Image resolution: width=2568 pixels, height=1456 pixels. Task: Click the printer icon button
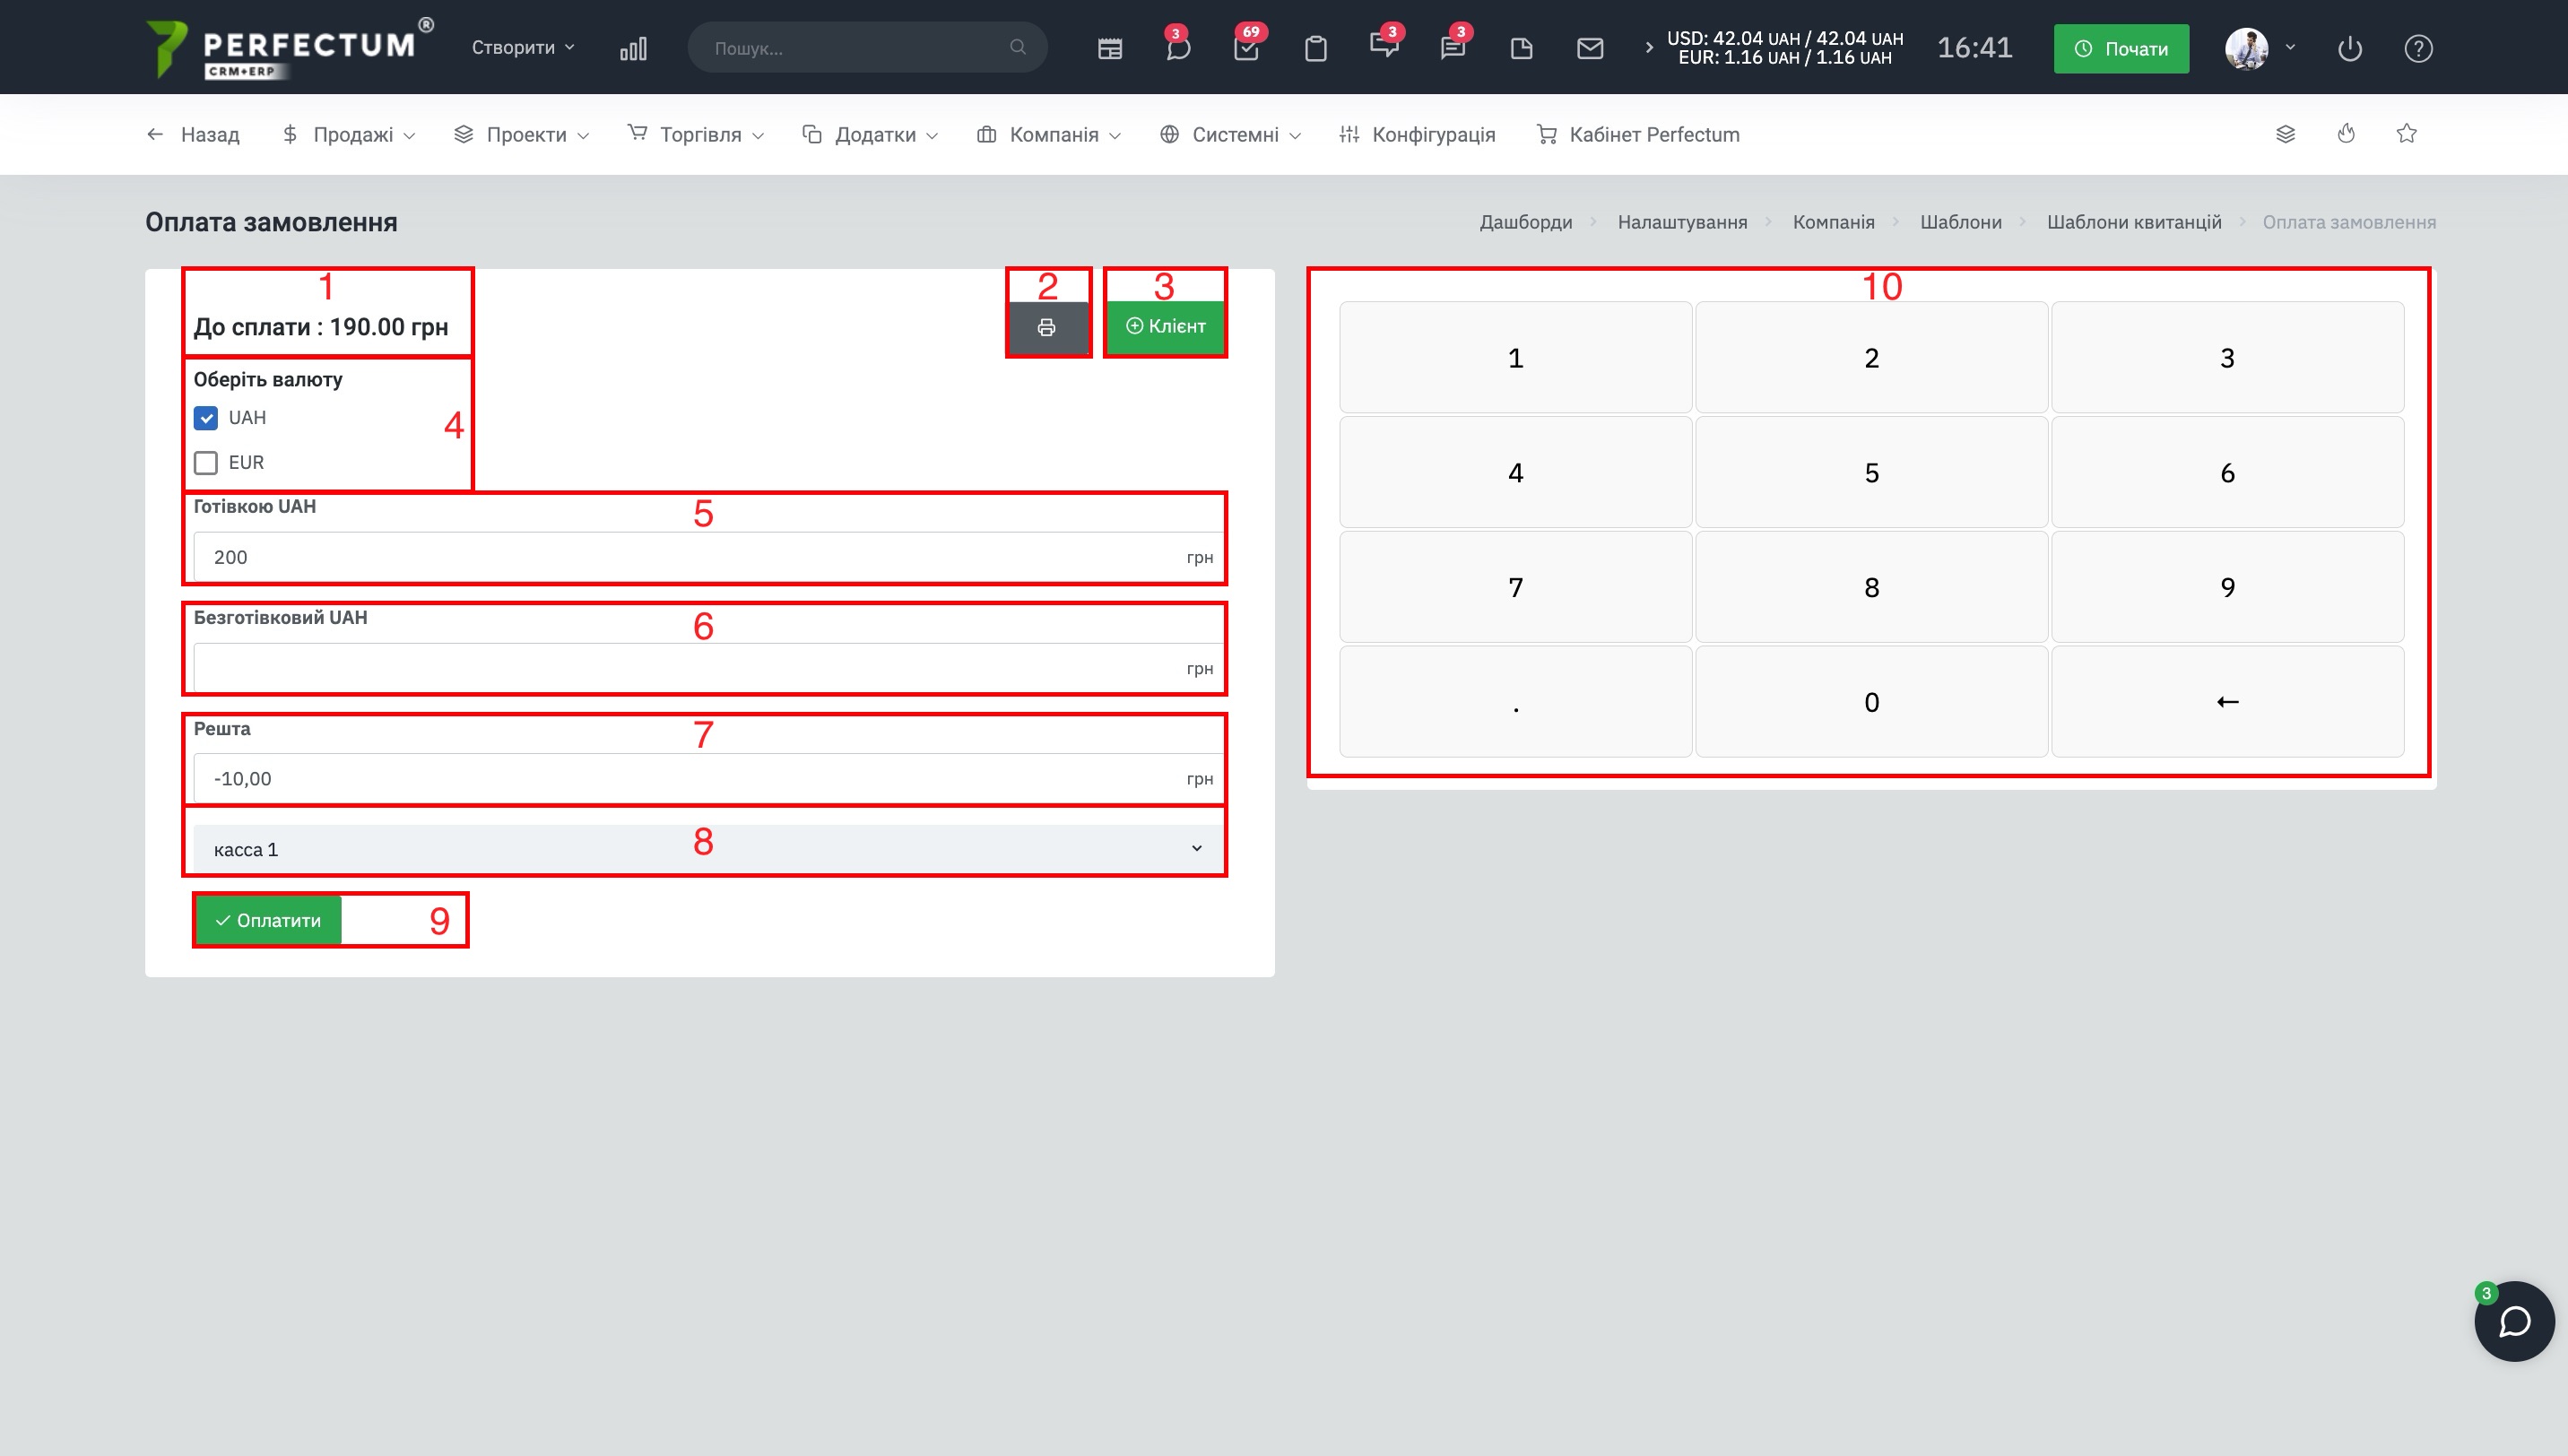(1046, 327)
